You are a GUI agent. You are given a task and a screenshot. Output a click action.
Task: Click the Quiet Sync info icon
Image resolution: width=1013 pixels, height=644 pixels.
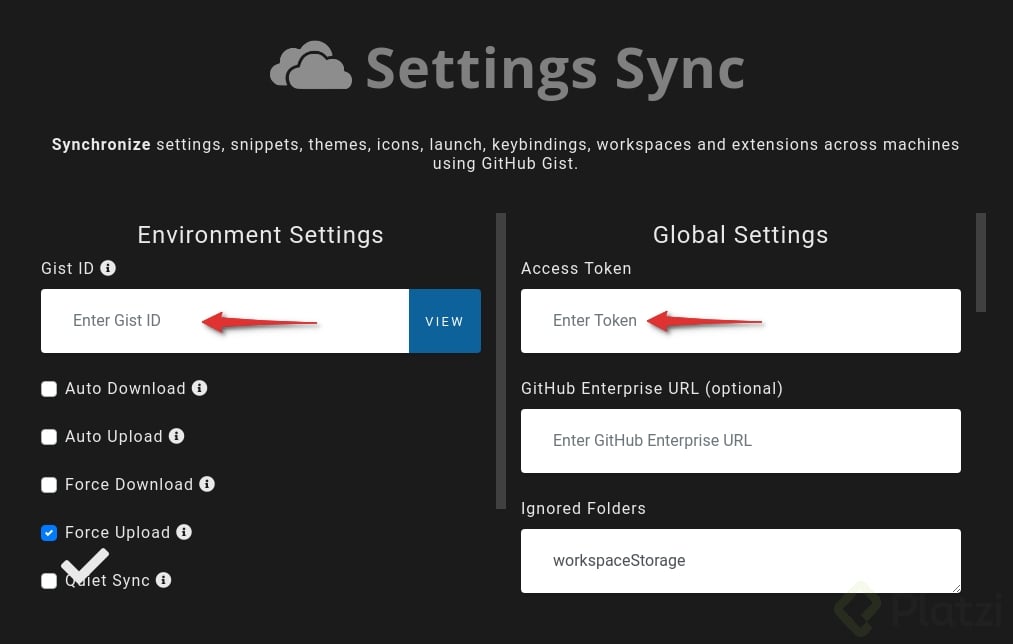pyautogui.click(x=163, y=580)
